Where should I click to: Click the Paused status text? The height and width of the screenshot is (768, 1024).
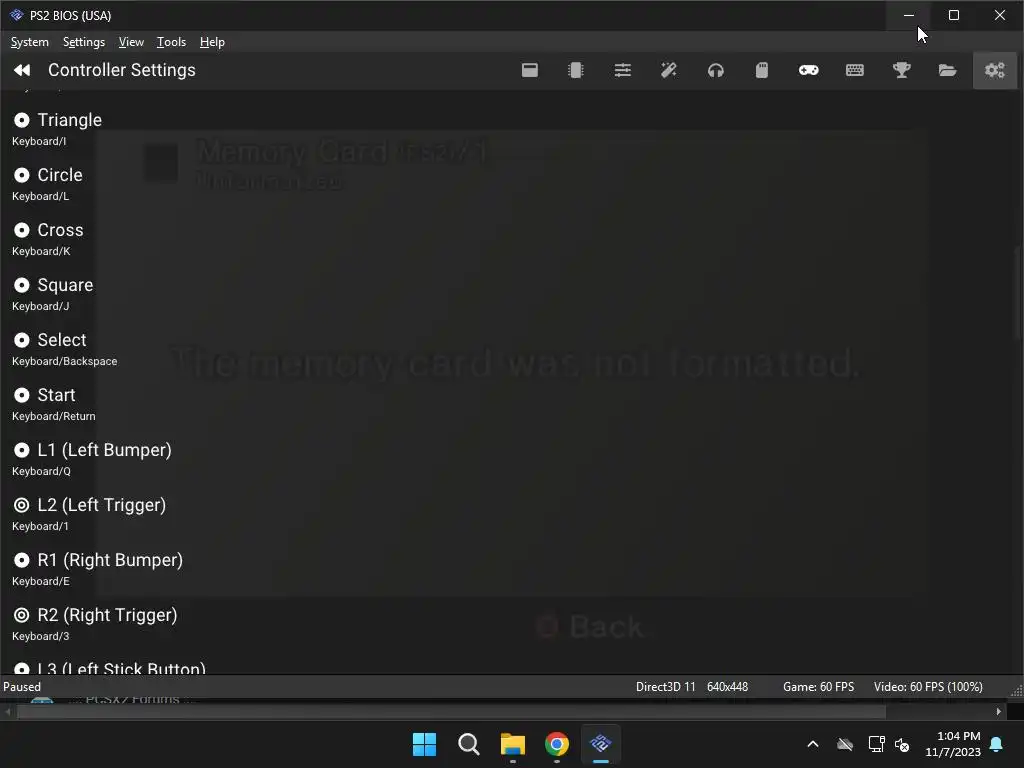point(22,687)
